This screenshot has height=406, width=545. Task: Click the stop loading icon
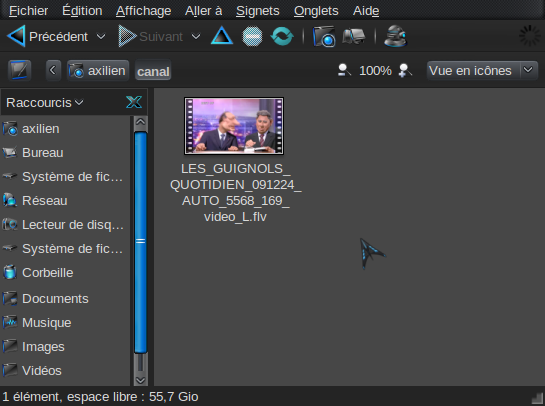[x=252, y=36]
